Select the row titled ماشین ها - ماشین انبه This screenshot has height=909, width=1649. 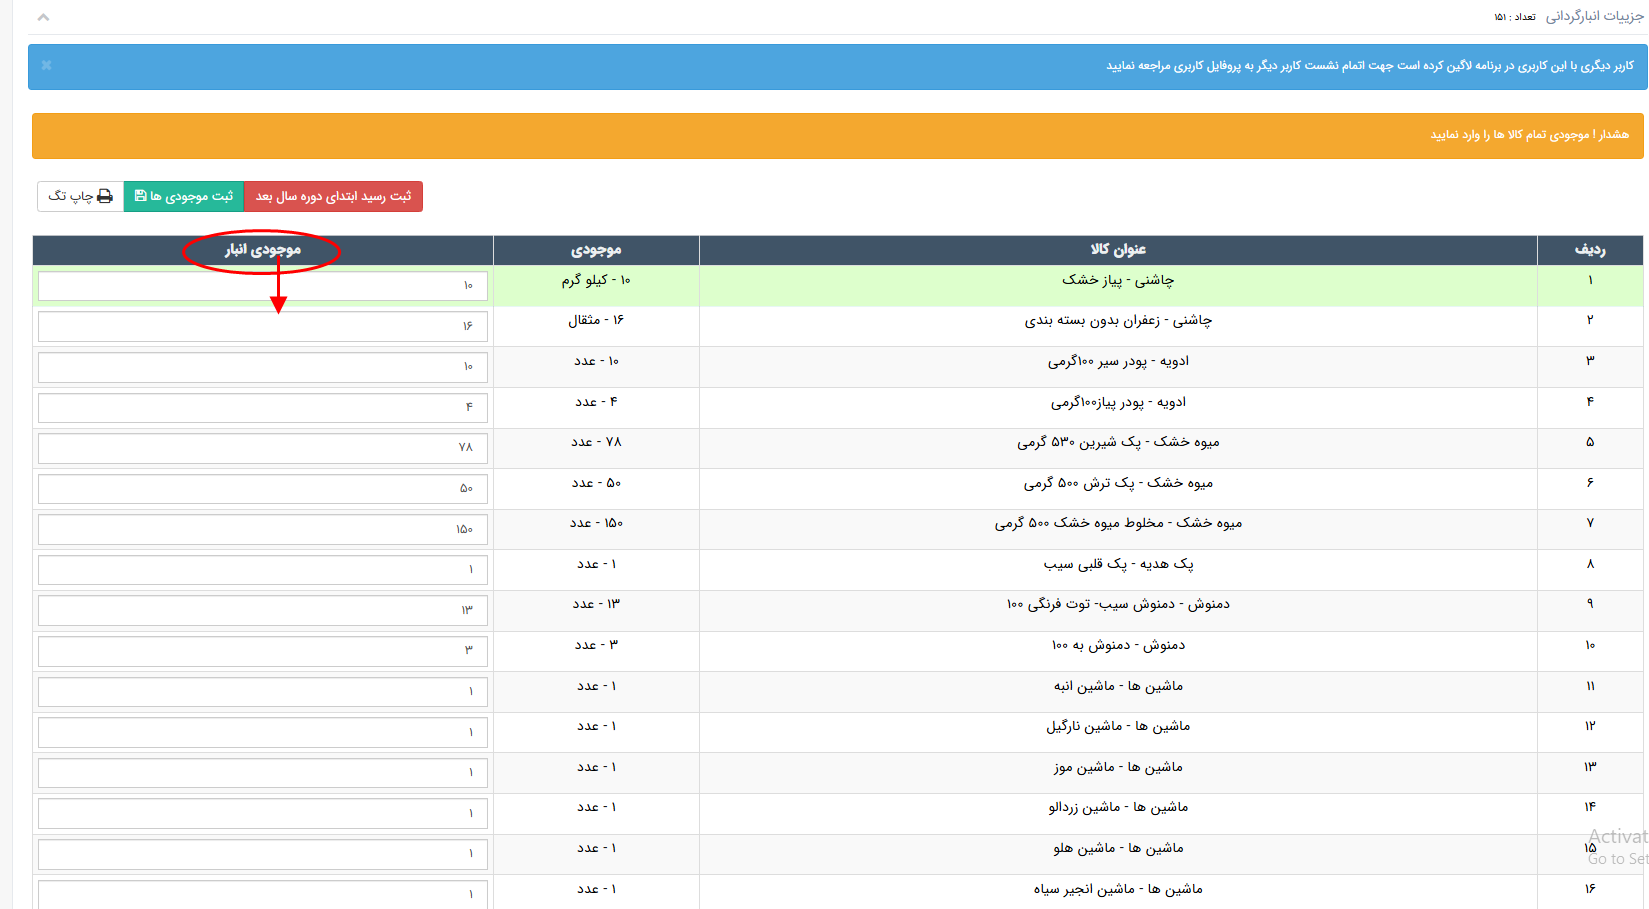pos(1117,686)
